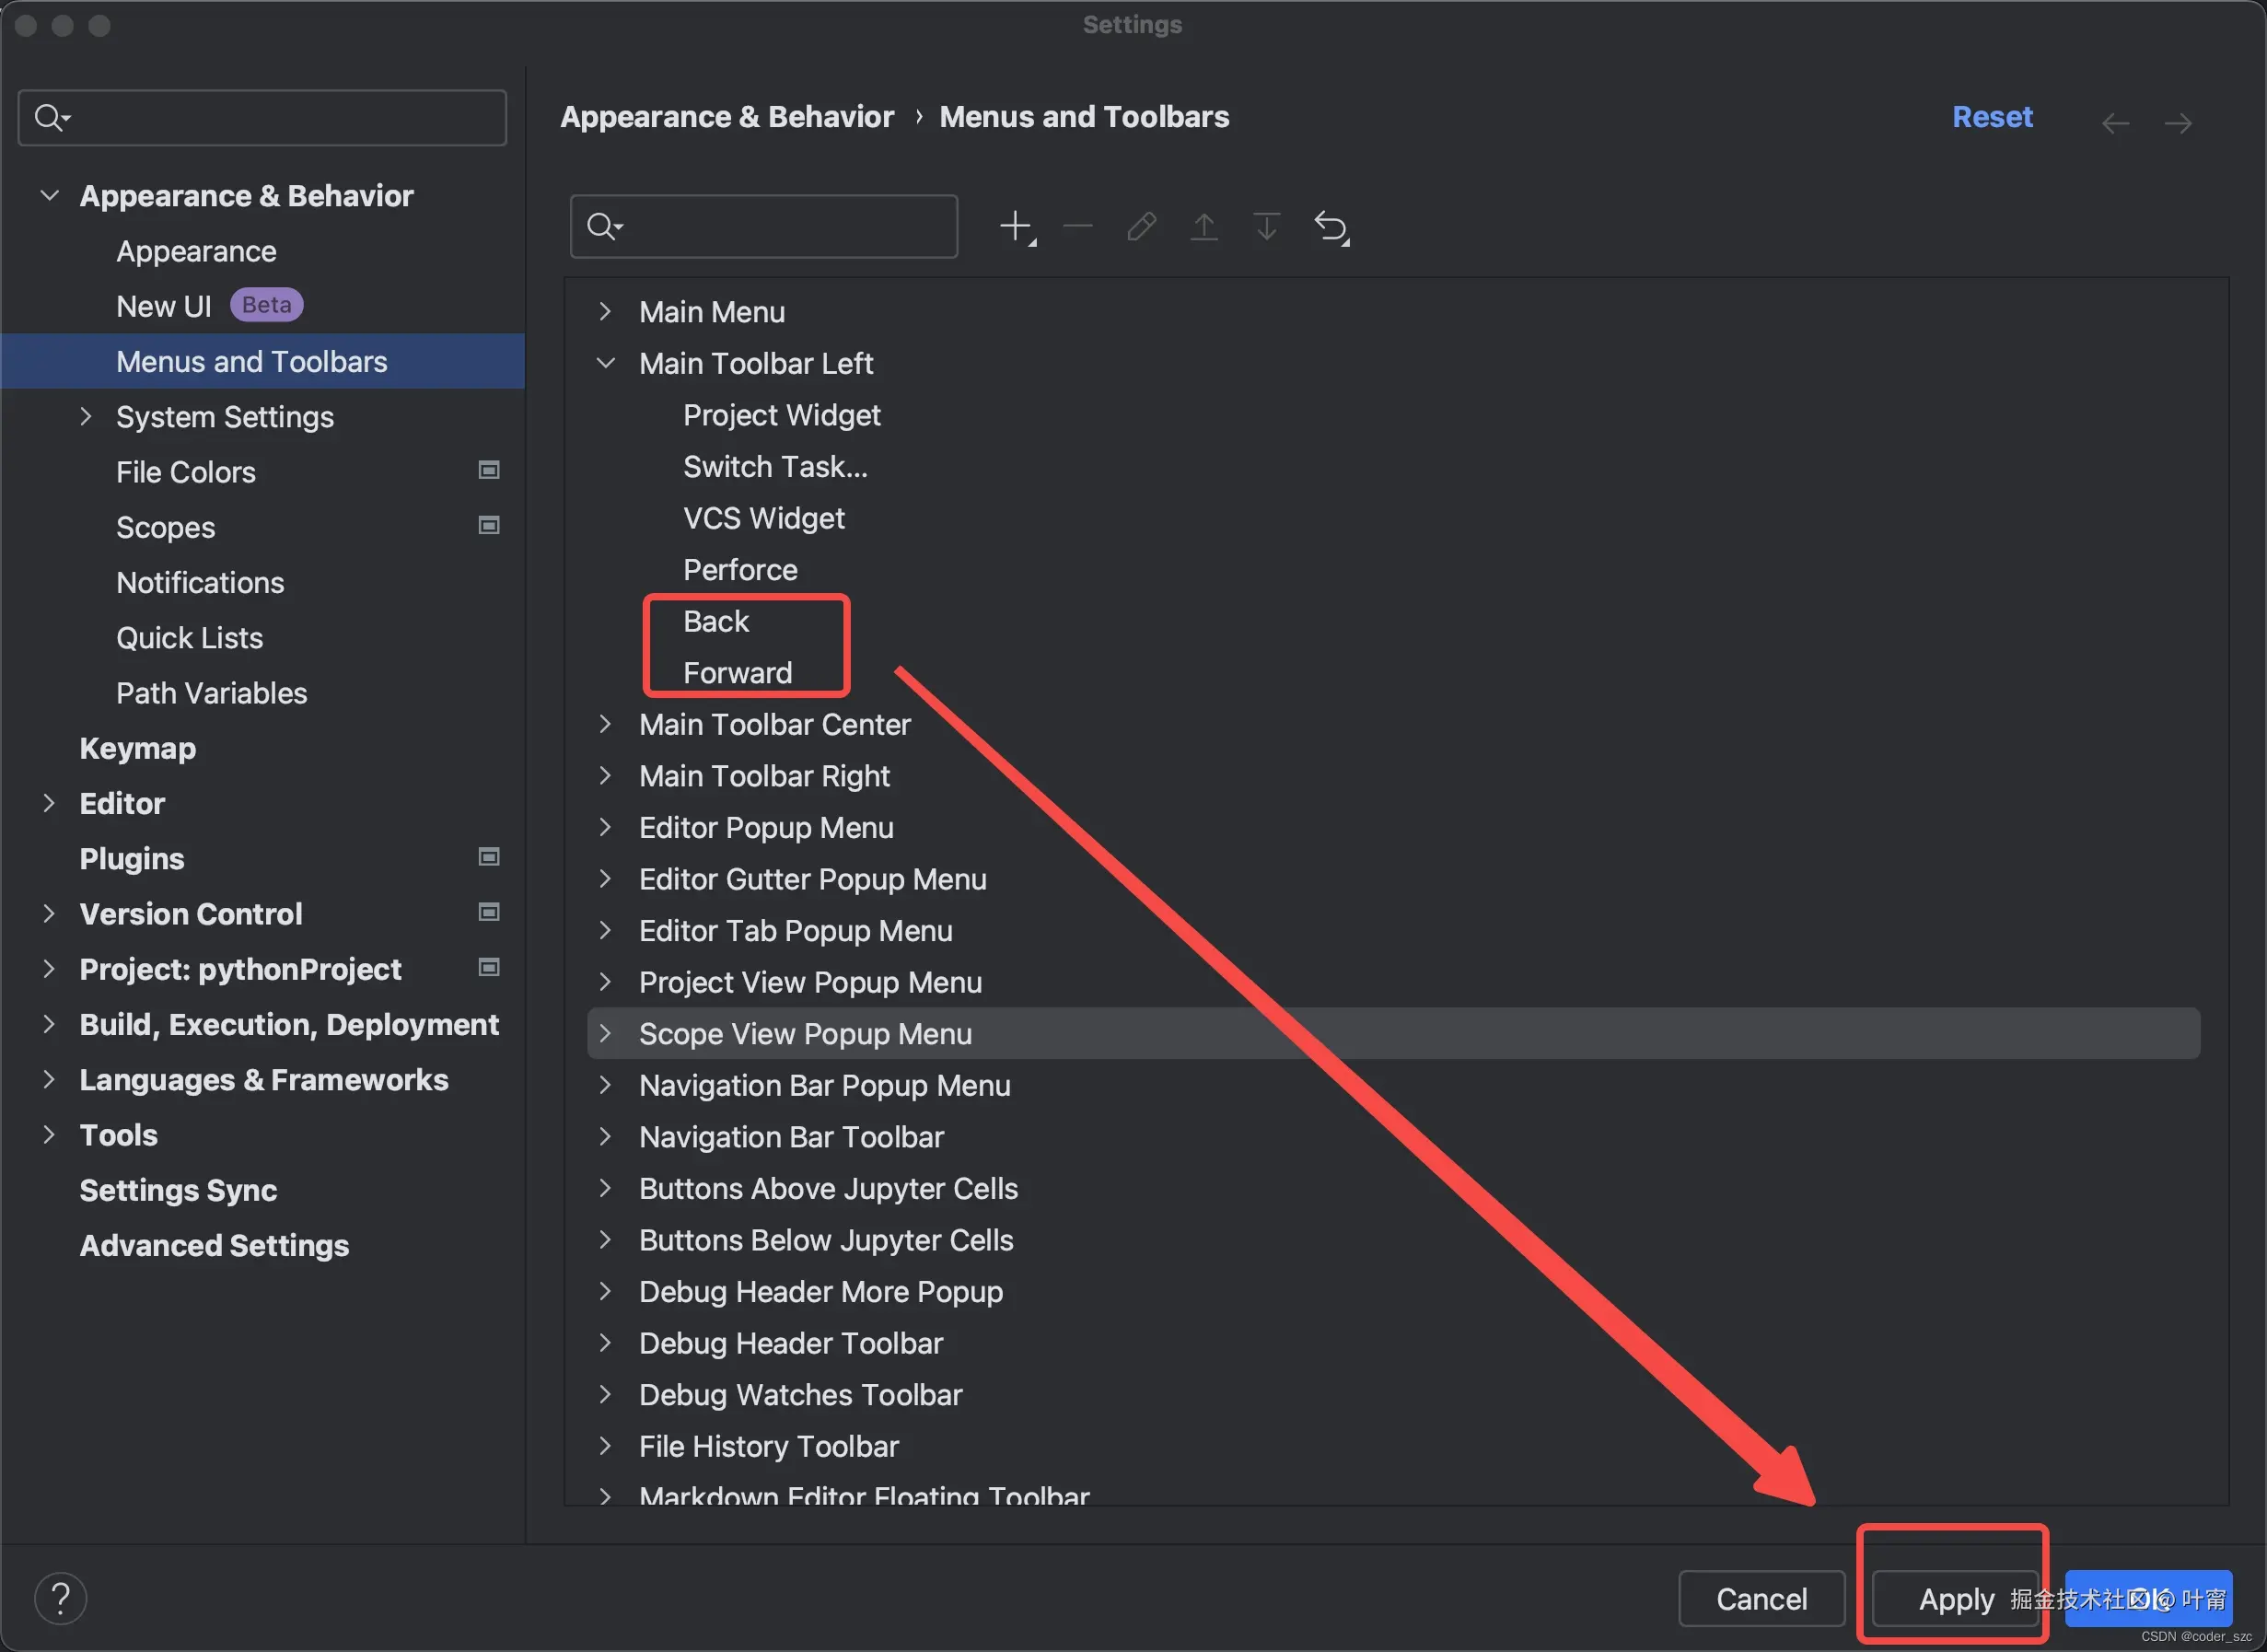This screenshot has height=1652, width=2267.
Task: Click the forward navigation arrow at top right
Action: (2177, 123)
